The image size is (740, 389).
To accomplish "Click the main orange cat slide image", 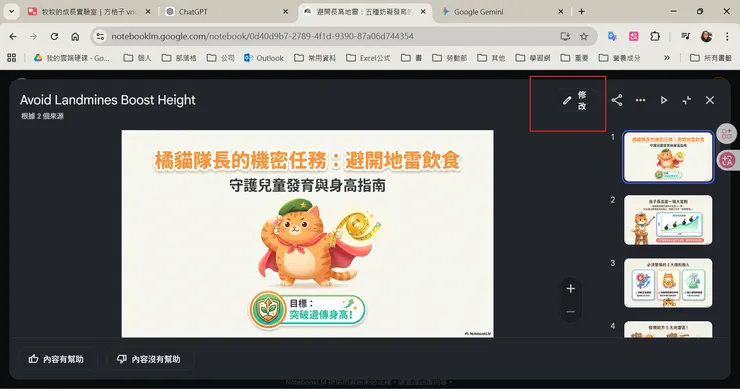I will click(x=308, y=234).
